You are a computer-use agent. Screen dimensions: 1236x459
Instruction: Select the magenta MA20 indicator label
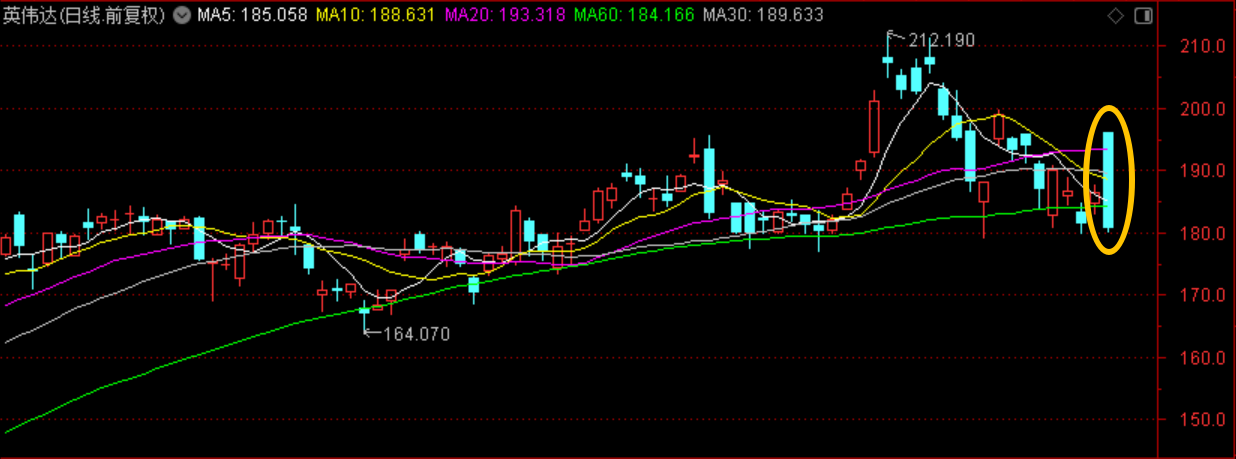504,16
